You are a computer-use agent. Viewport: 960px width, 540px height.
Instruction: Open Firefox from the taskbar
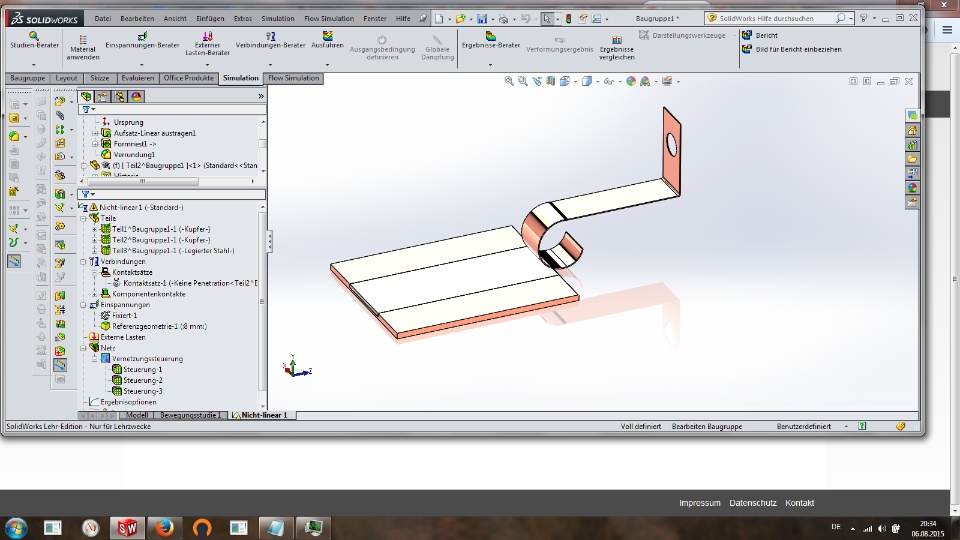pos(164,527)
